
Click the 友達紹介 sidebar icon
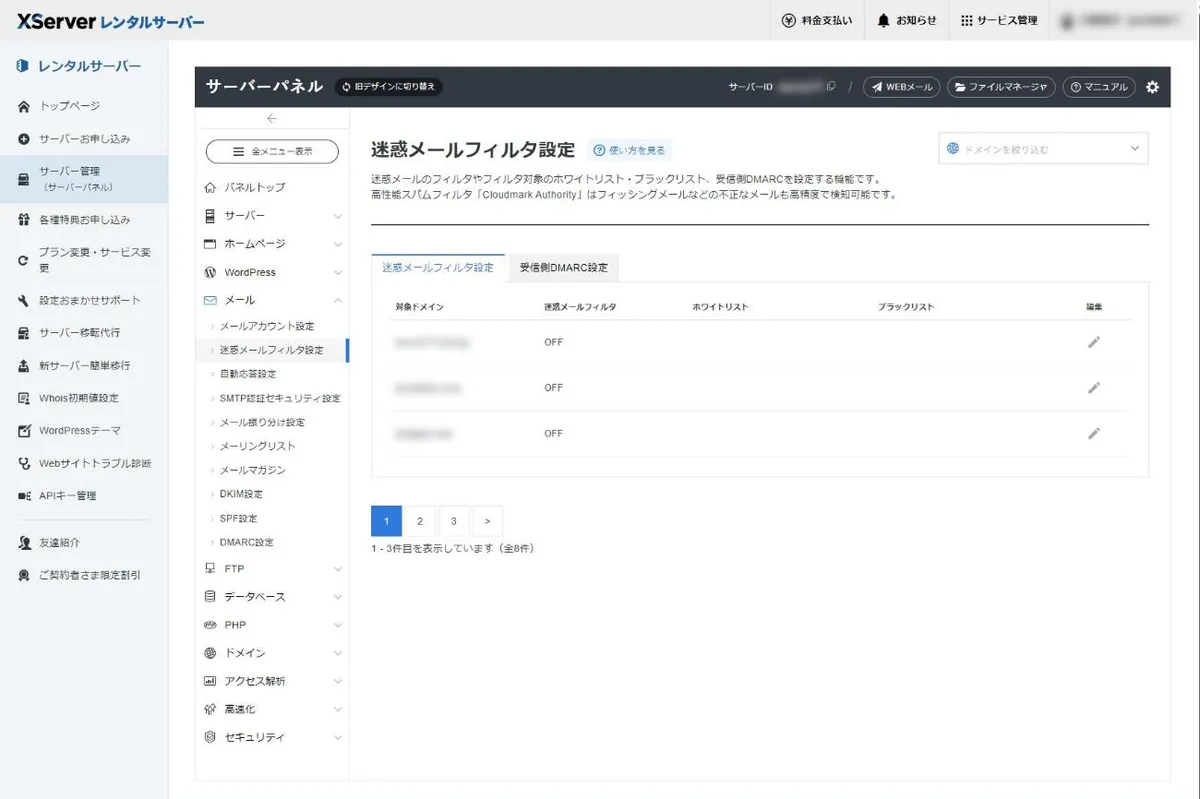24,543
